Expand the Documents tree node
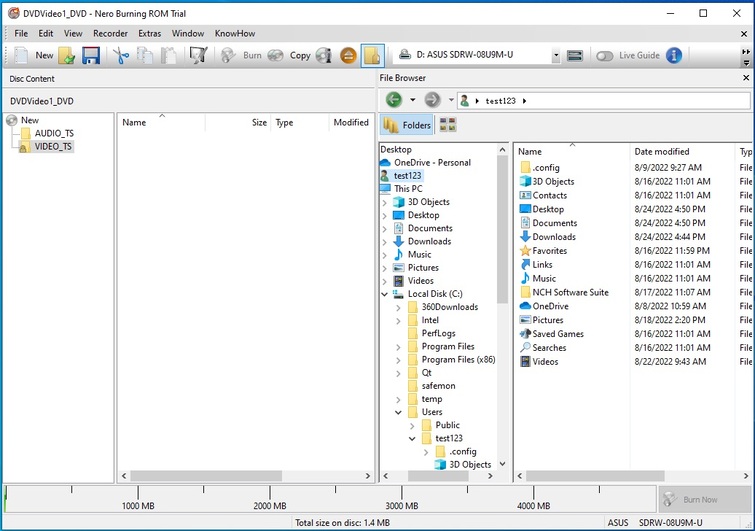Screen dimensions: 755x531 click(x=384, y=229)
